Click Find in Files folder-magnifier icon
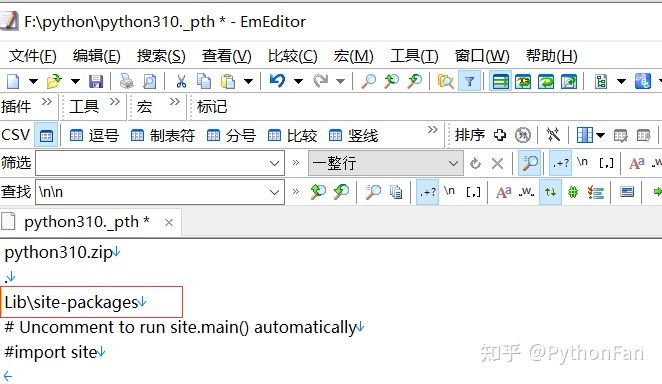 (445, 81)
